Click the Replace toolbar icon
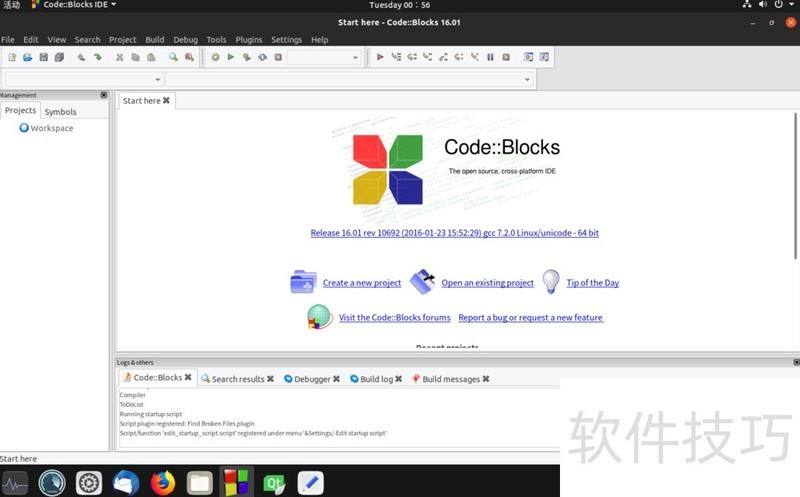 189,57
